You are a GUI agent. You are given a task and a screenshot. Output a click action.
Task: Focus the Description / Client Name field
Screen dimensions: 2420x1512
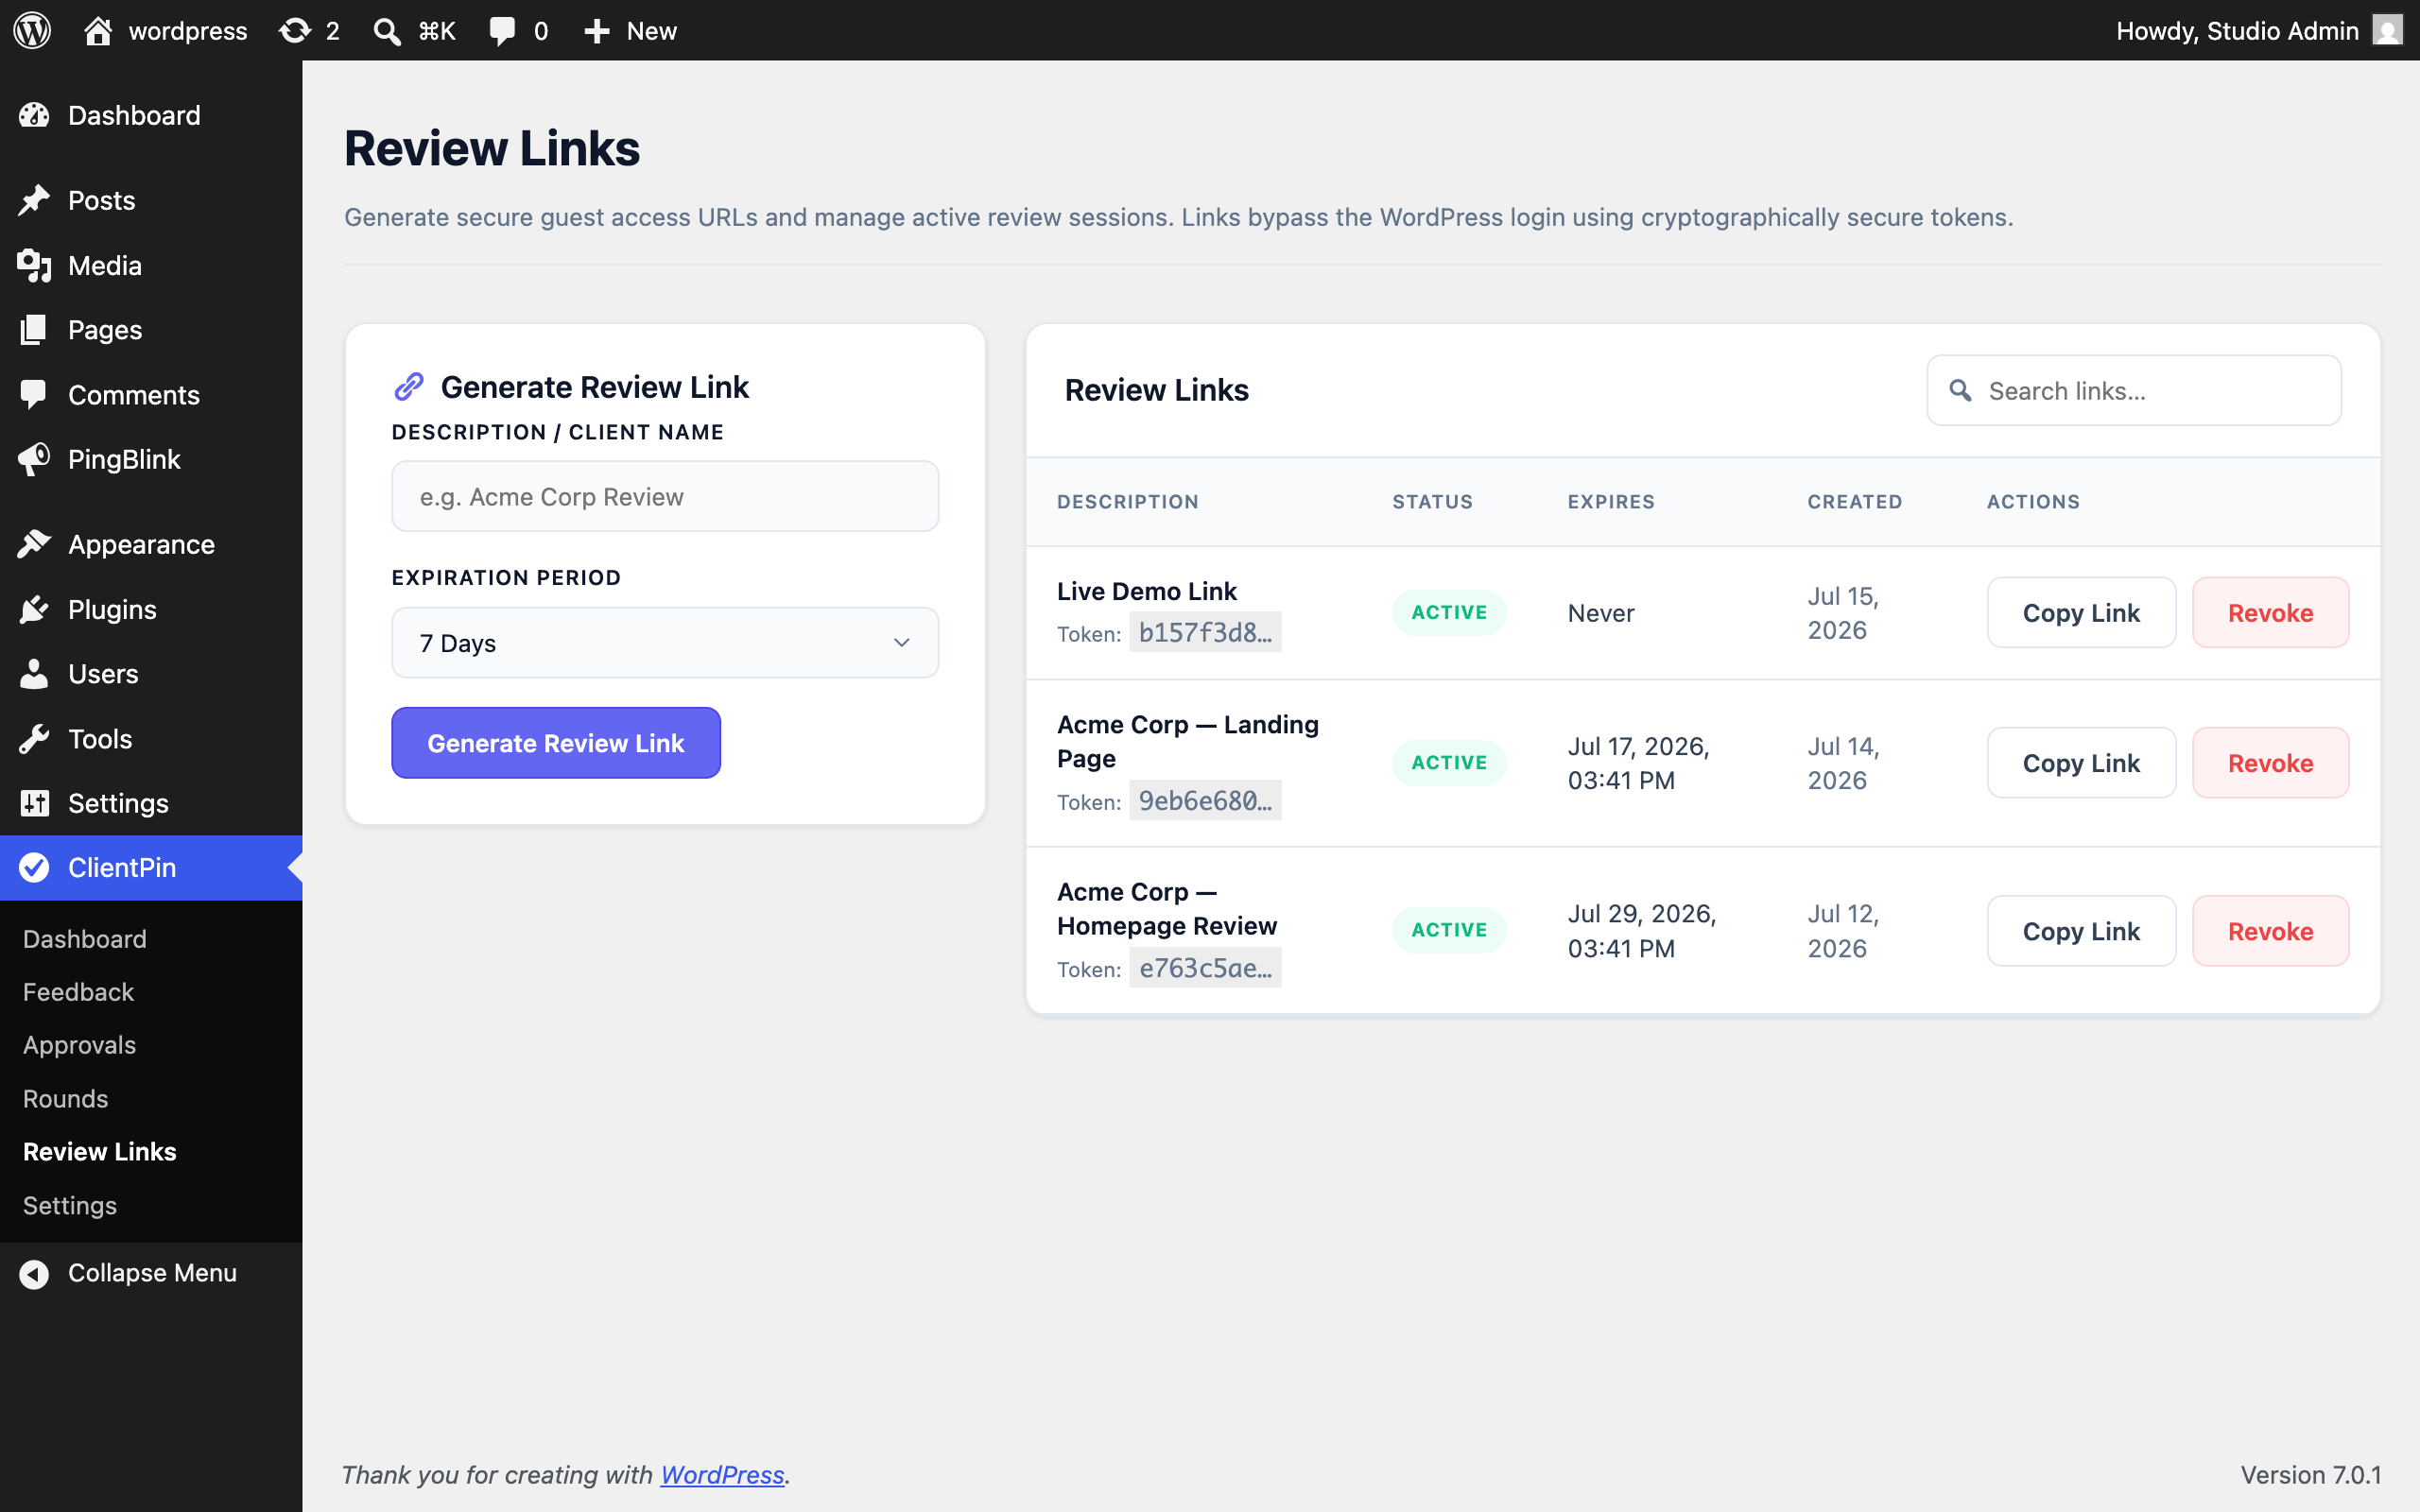coord(665,496)
